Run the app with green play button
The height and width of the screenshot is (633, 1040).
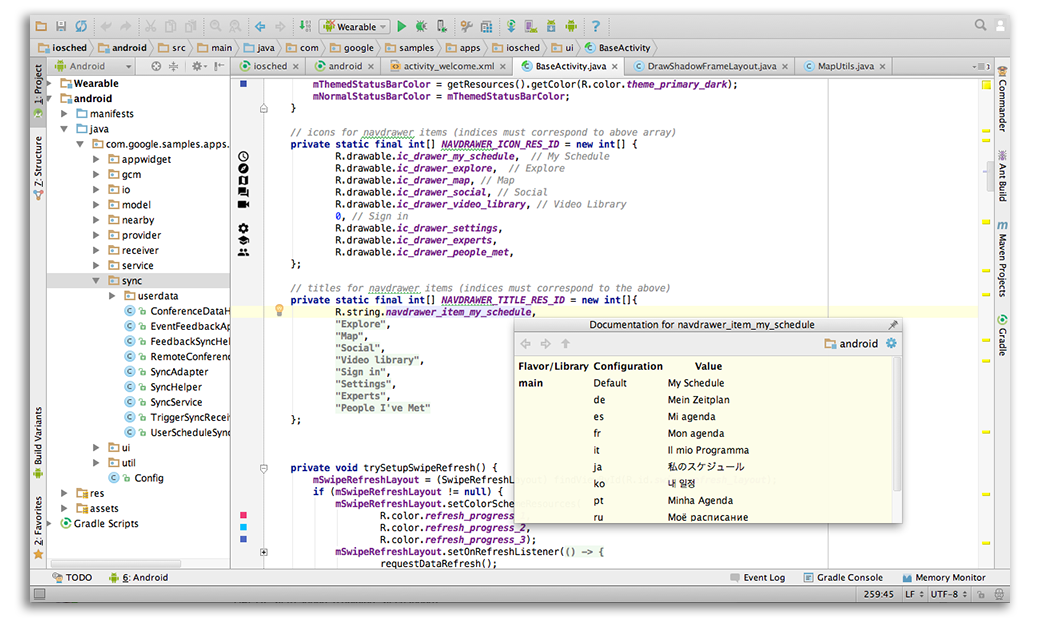coord(401,27)
